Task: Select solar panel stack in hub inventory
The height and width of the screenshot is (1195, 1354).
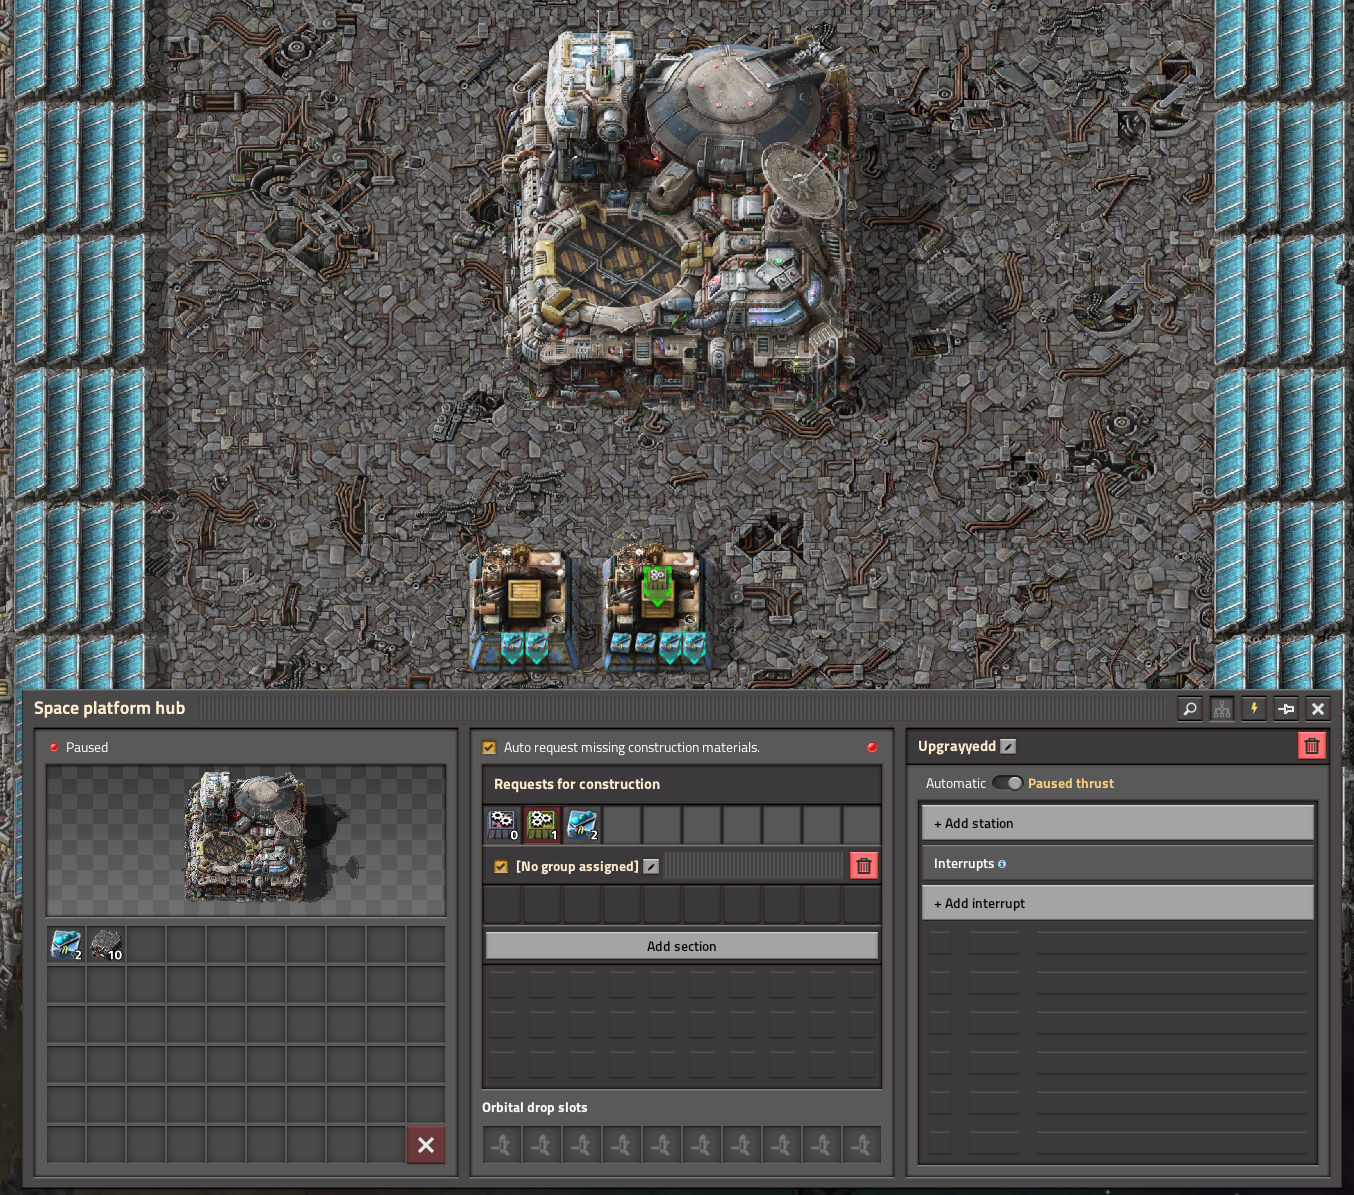Action: [66, 944]
